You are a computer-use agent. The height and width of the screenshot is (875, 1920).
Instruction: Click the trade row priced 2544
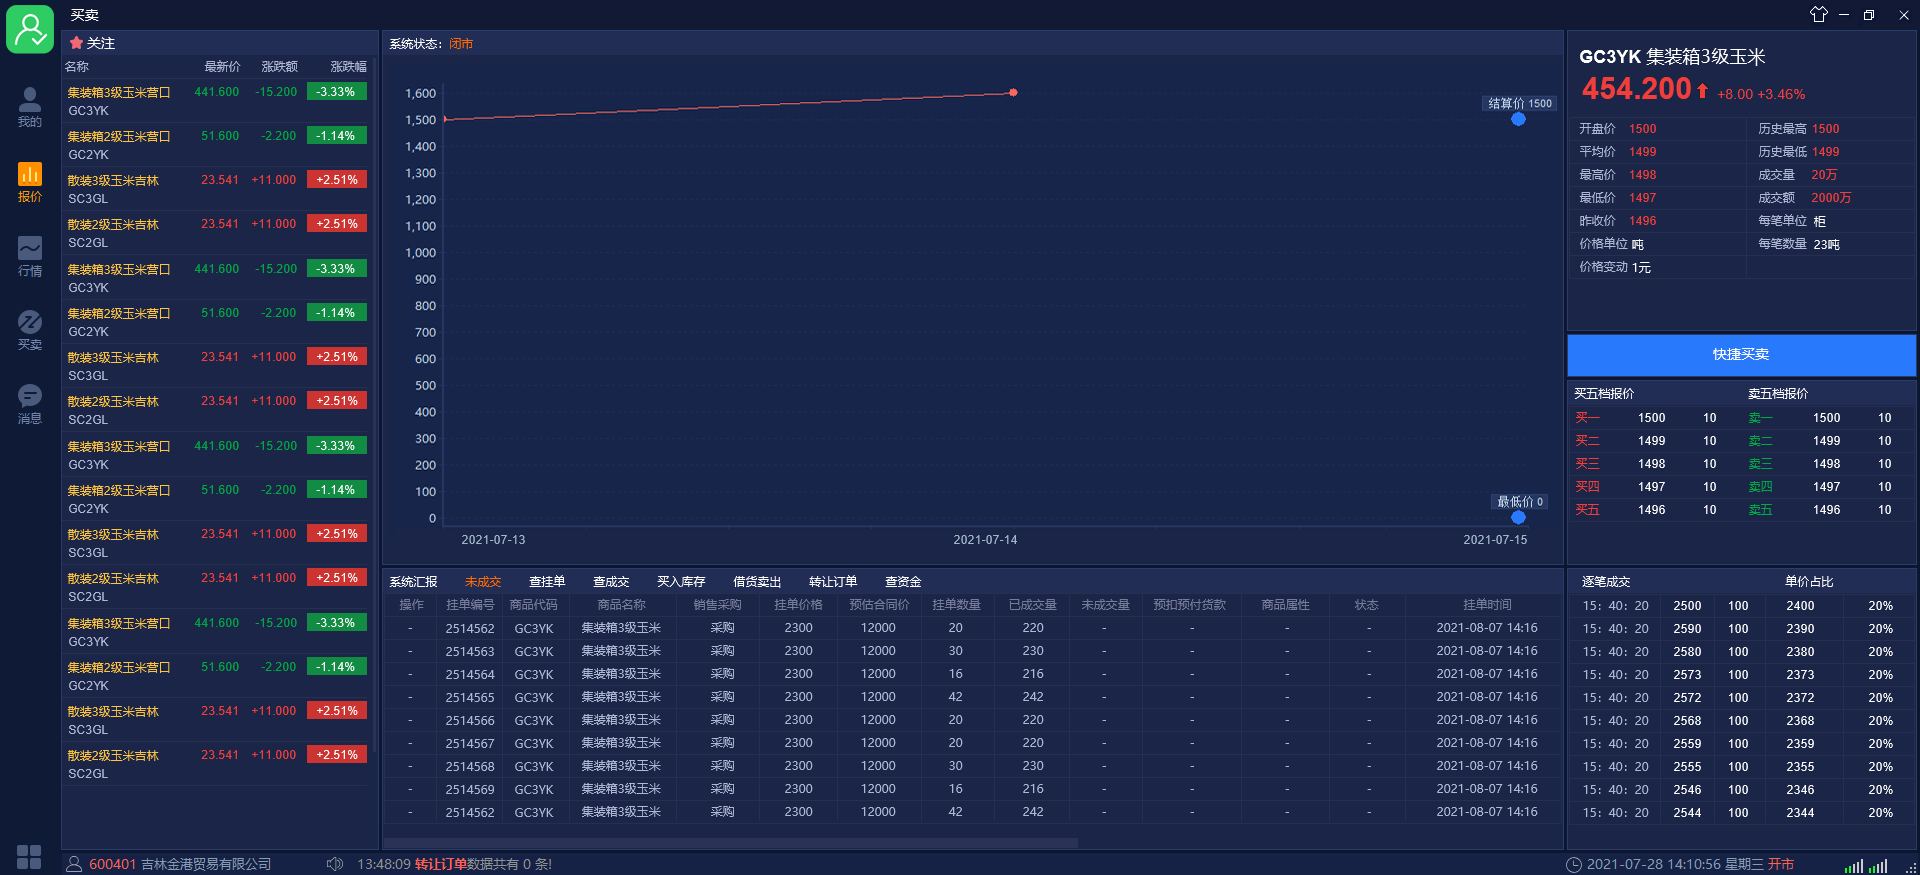click(x=1741, y=813)
